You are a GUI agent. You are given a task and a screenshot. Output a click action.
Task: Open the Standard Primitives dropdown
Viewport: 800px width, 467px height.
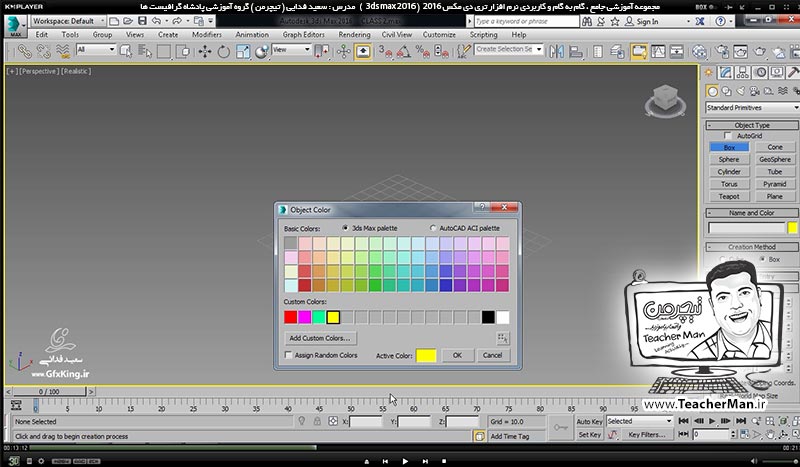(752, 108)
